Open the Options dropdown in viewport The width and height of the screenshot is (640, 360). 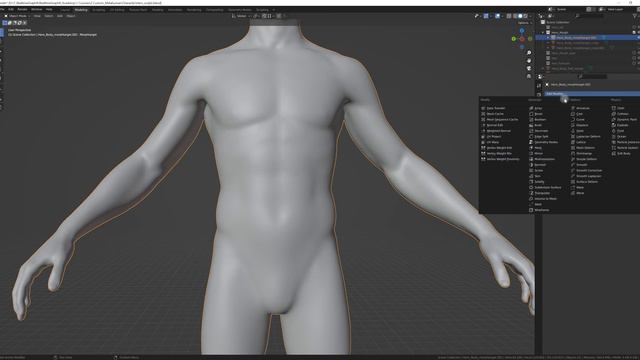(524, 23)
